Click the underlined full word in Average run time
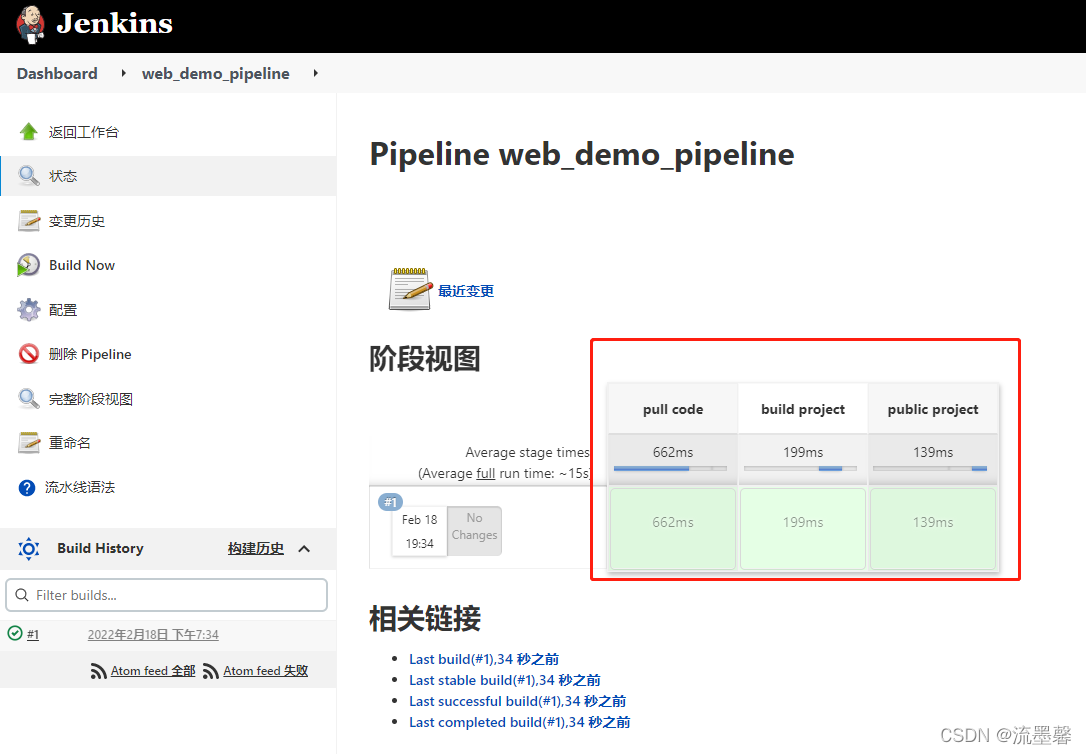 [x=486, y=474]
